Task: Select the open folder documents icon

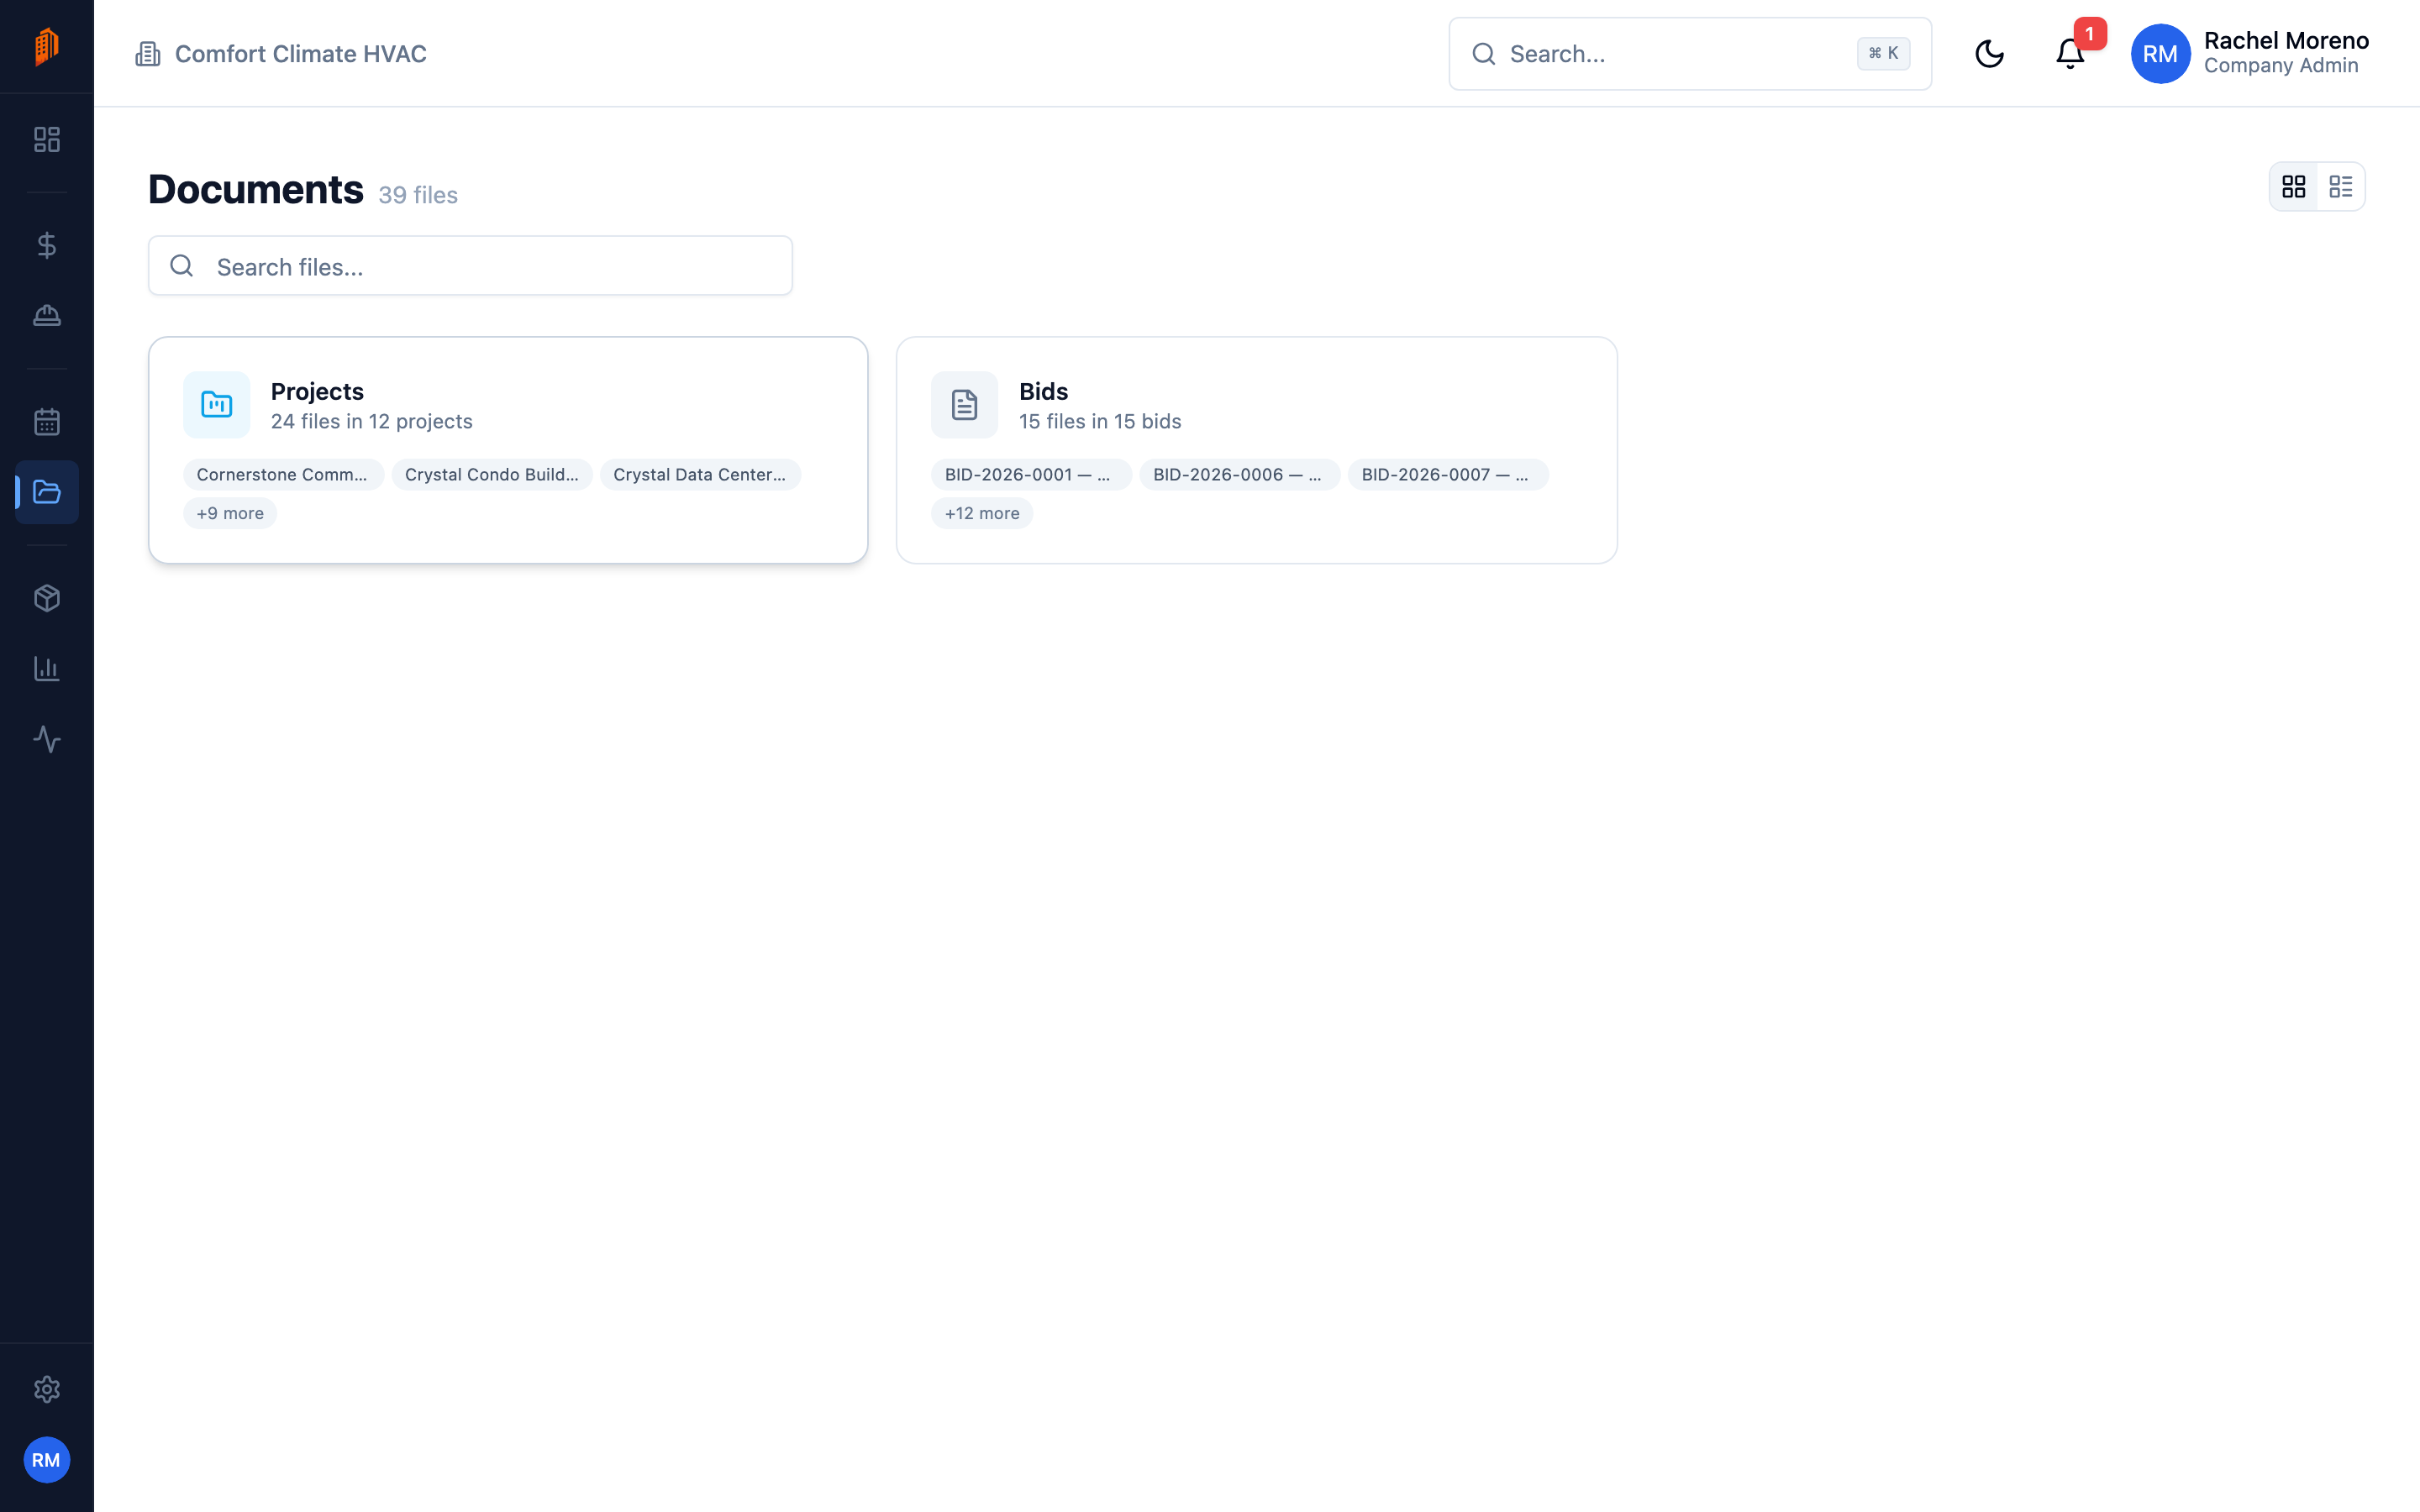Action: (x=47, y=492)
